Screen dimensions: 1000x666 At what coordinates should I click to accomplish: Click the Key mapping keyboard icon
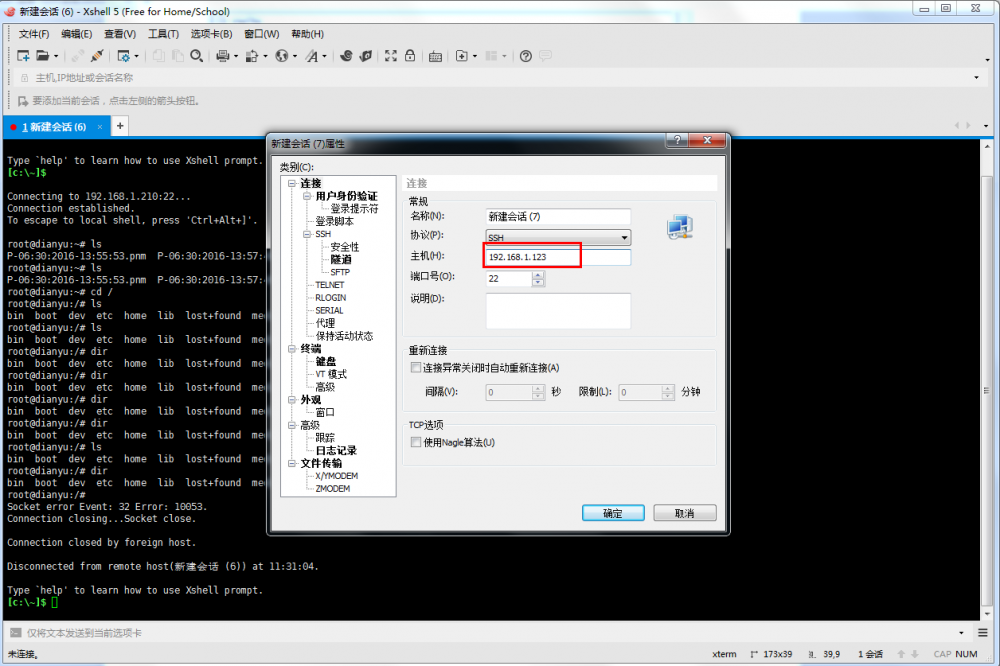click(x=435, y=56)
